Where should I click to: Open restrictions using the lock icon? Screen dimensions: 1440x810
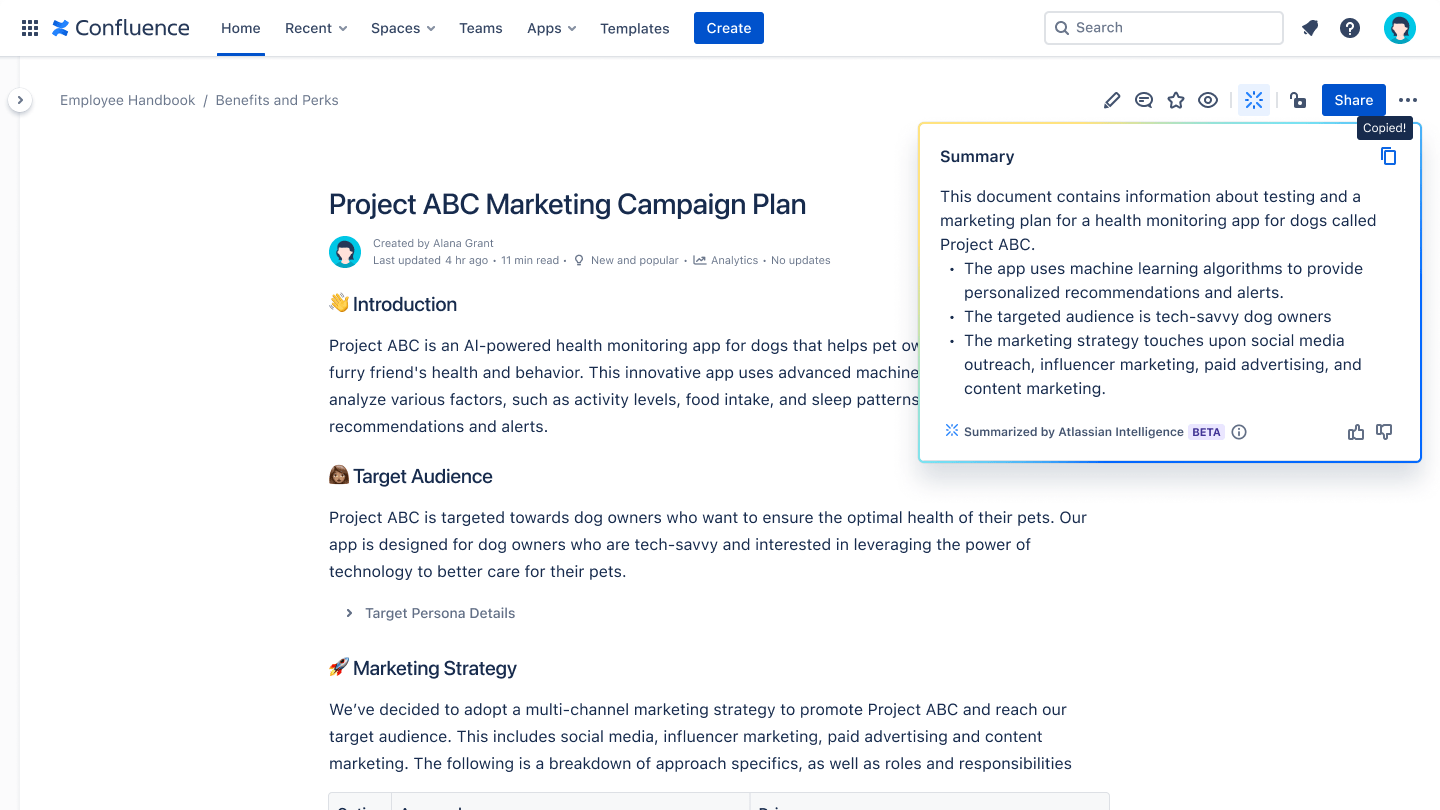point(1298,100)
